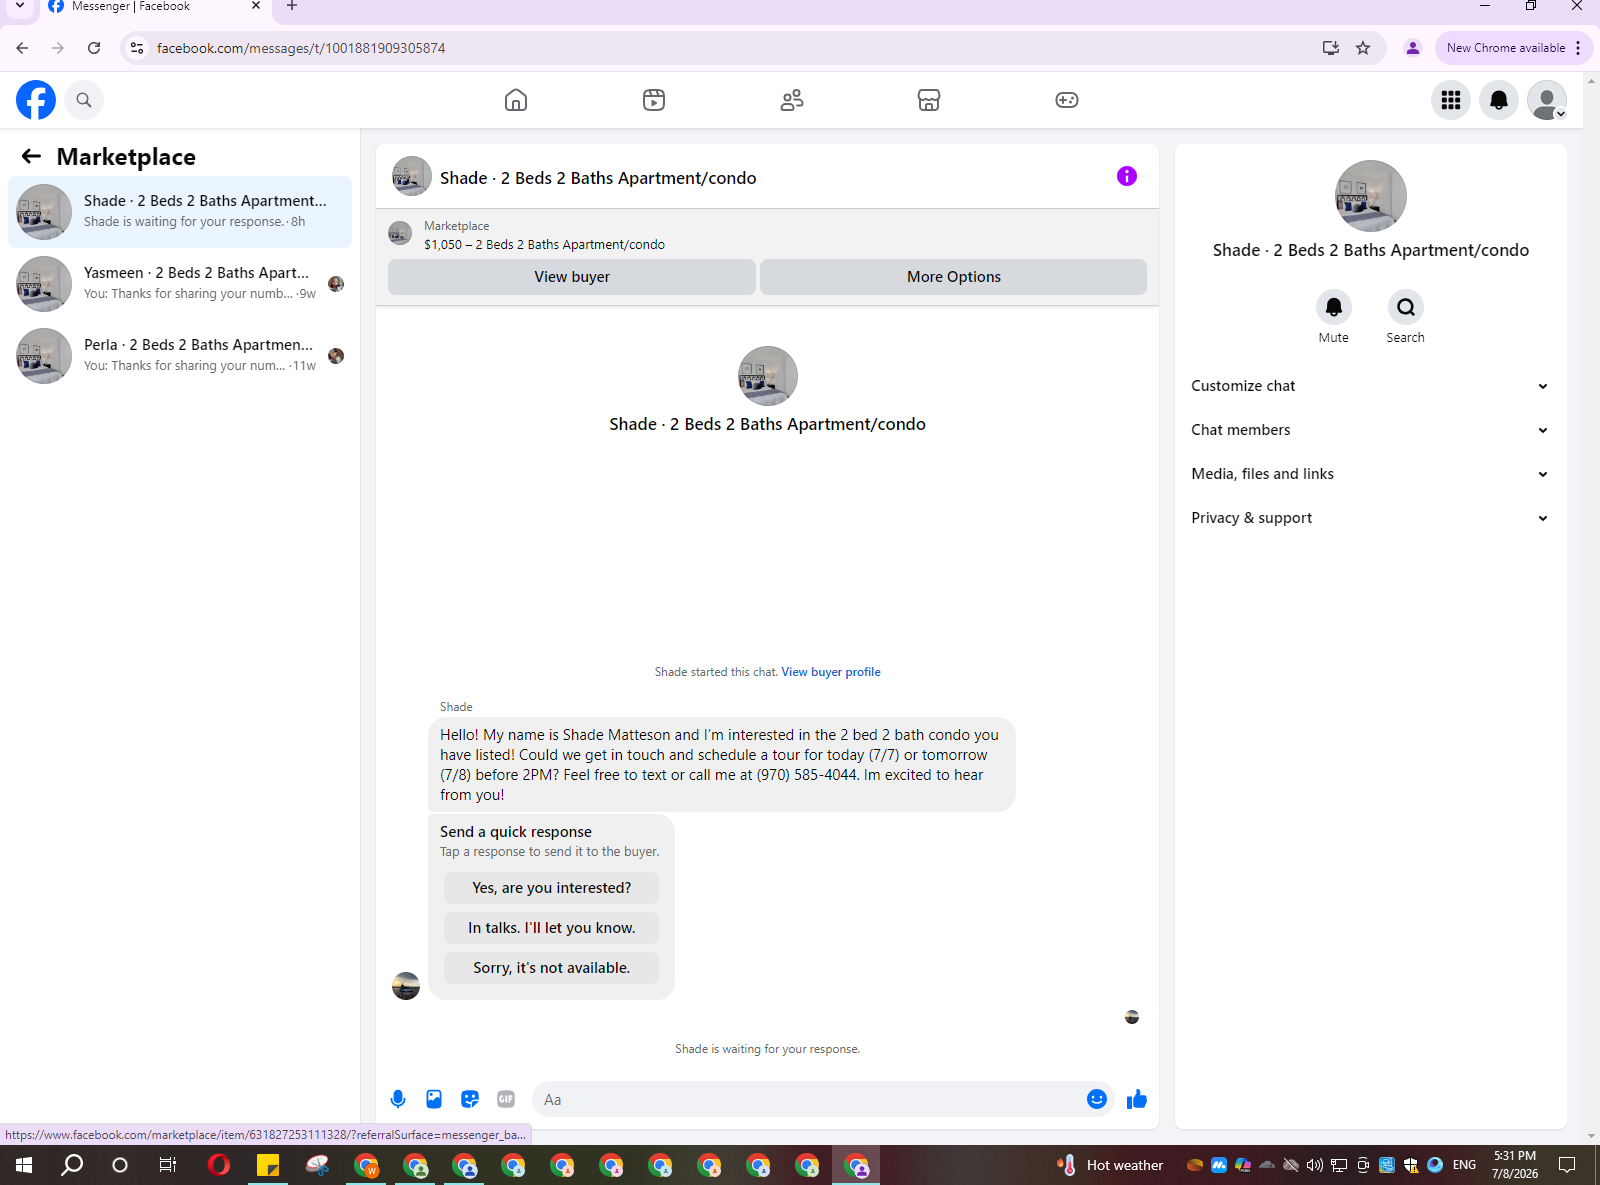Click the More Options button
Viewport: 1600px width, 1185px height.
point(954,277)
